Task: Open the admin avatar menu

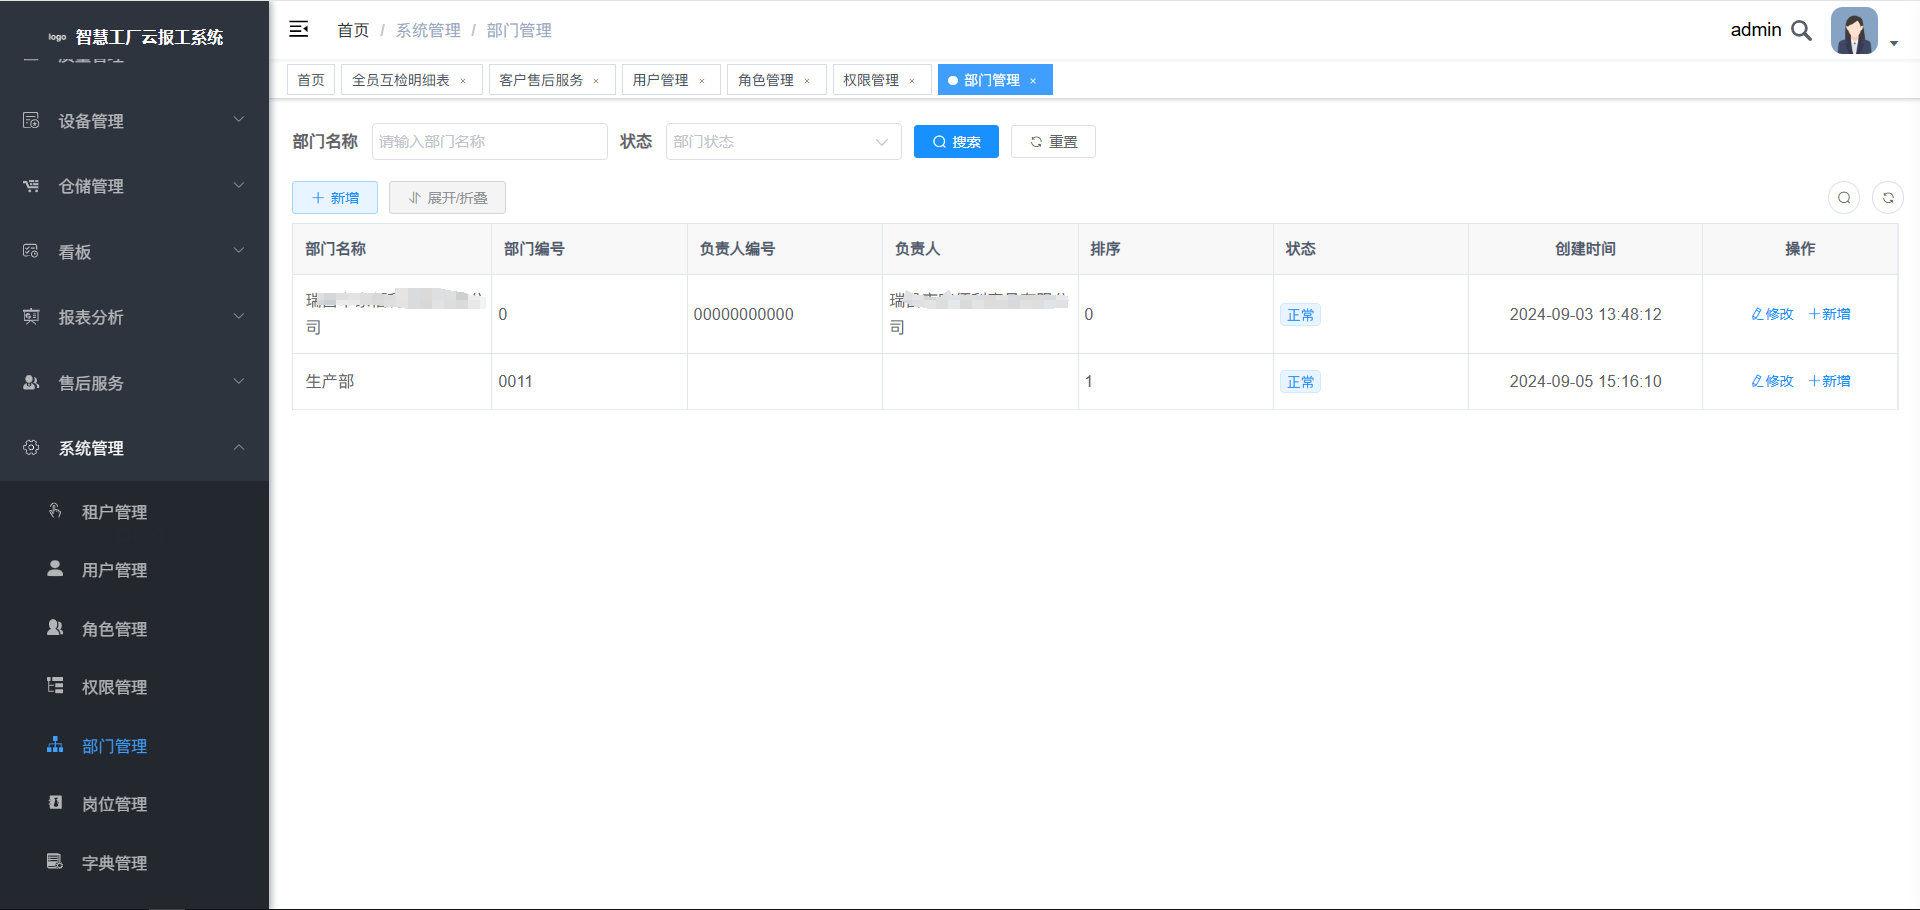Action: [1854, 31]
